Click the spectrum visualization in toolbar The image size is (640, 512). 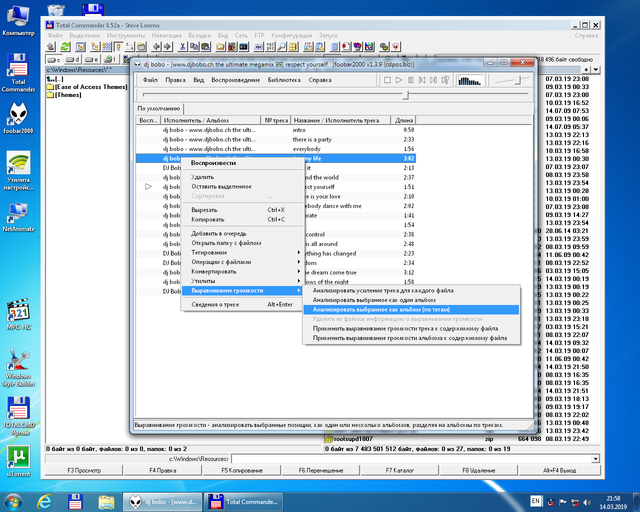click(469, 80)
